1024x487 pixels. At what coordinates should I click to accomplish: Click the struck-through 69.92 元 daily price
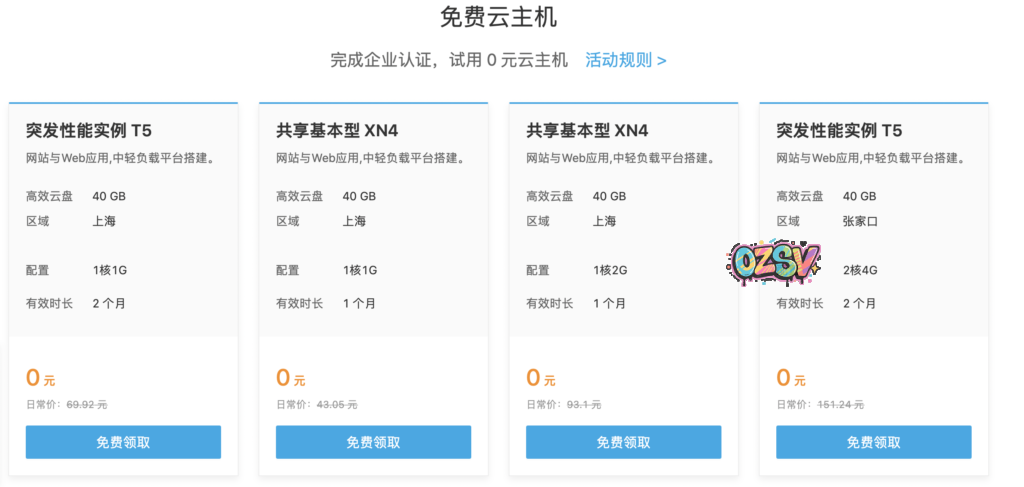[x=87, y=404]
